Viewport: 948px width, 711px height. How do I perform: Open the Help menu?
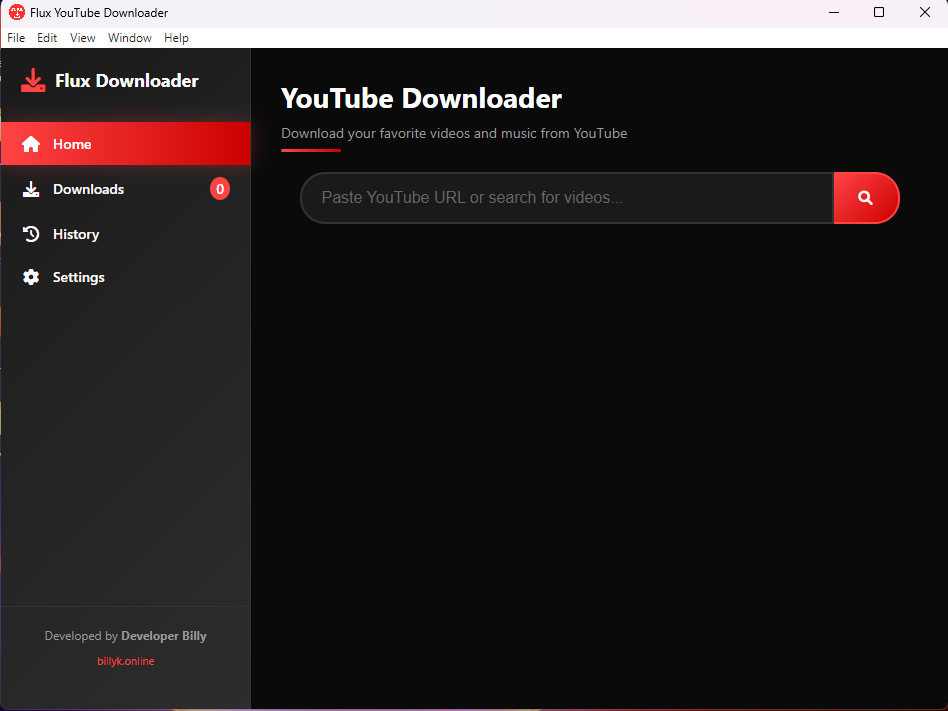click(176, 37)
